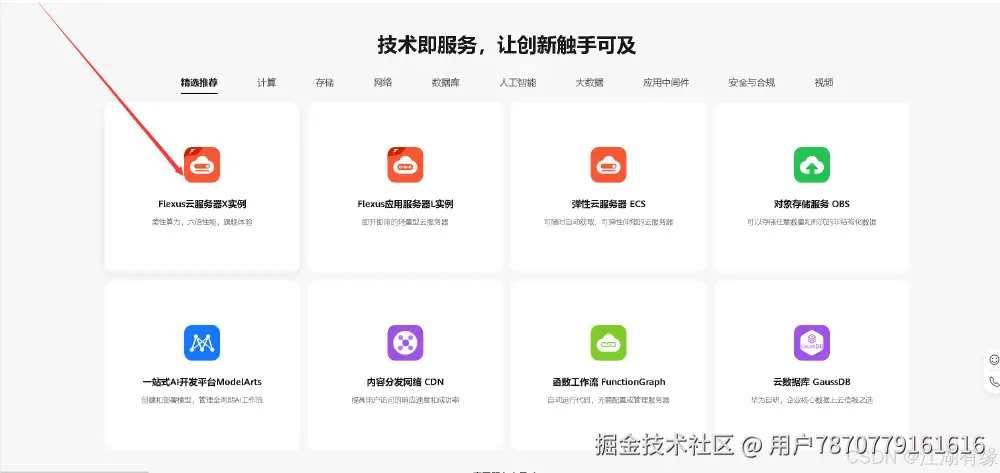Open the phone contact icon on right edge
Screen dimensions: 1000x473
point(994,382)
